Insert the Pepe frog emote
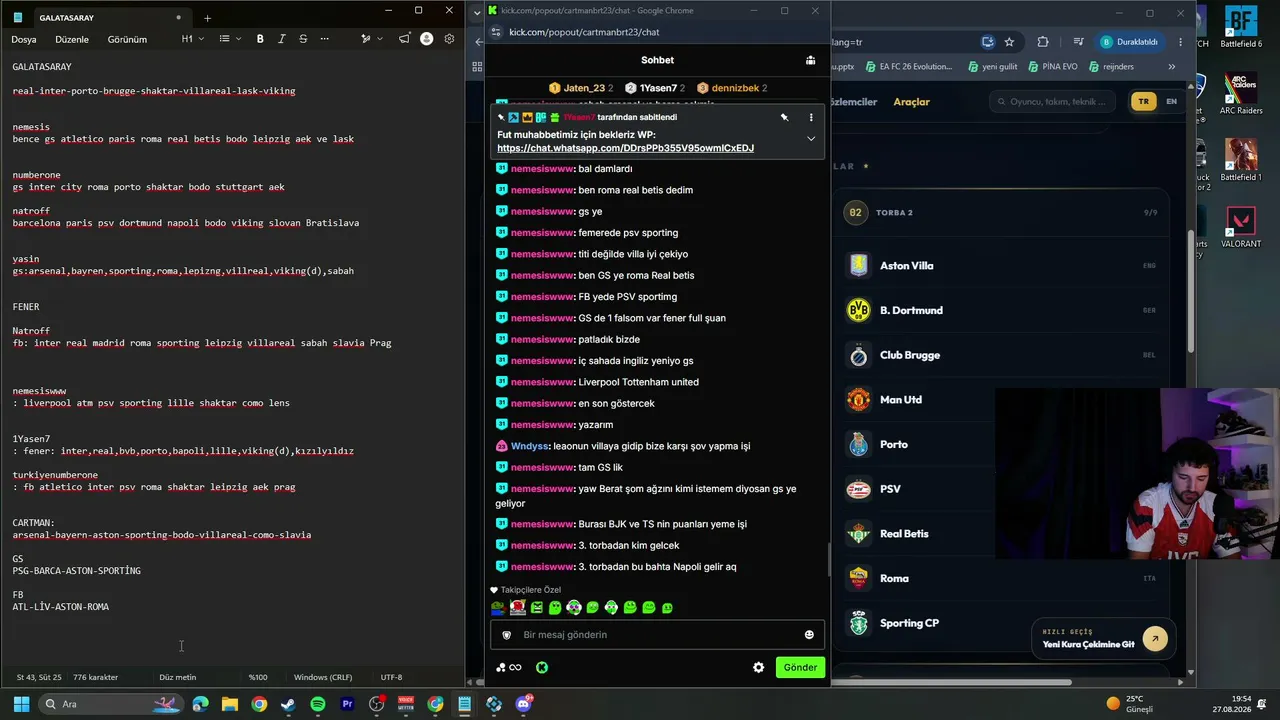Image resolution: width=1280 pixels, height=720 pixels. tap(498, 607)
